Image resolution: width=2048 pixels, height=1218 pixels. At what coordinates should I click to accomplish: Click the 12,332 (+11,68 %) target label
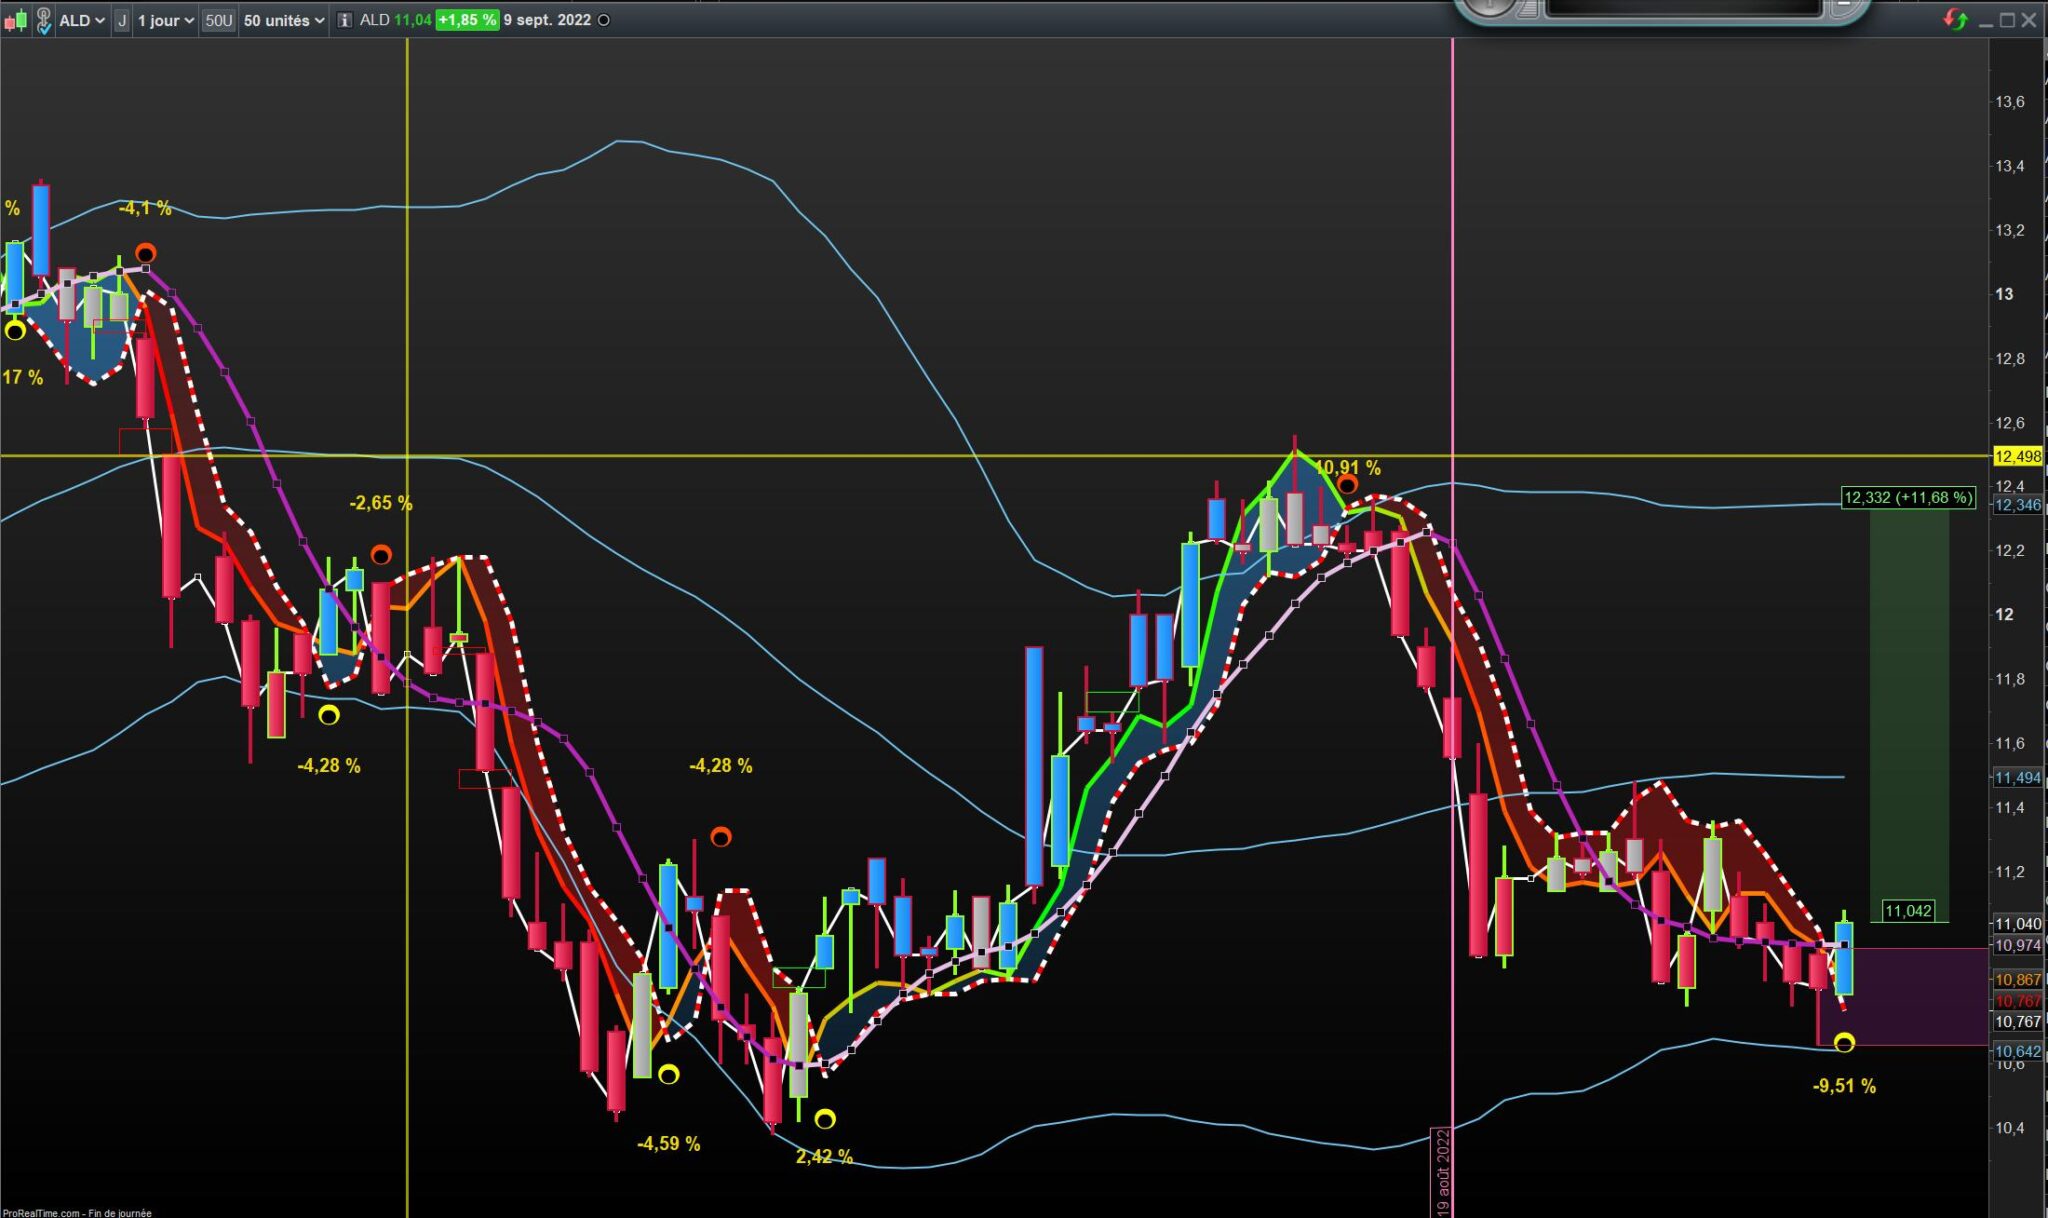1908,497
